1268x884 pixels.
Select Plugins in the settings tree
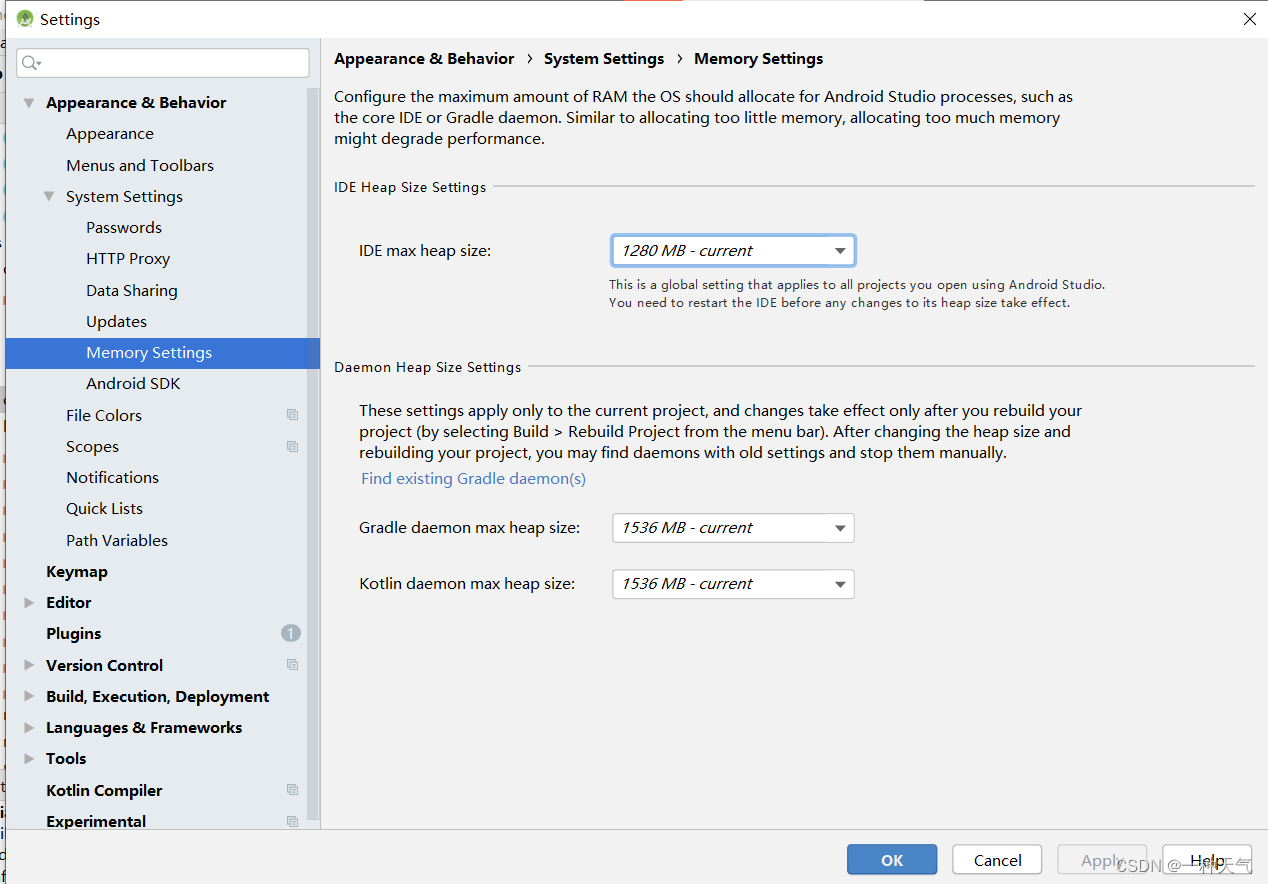[74, 633]
